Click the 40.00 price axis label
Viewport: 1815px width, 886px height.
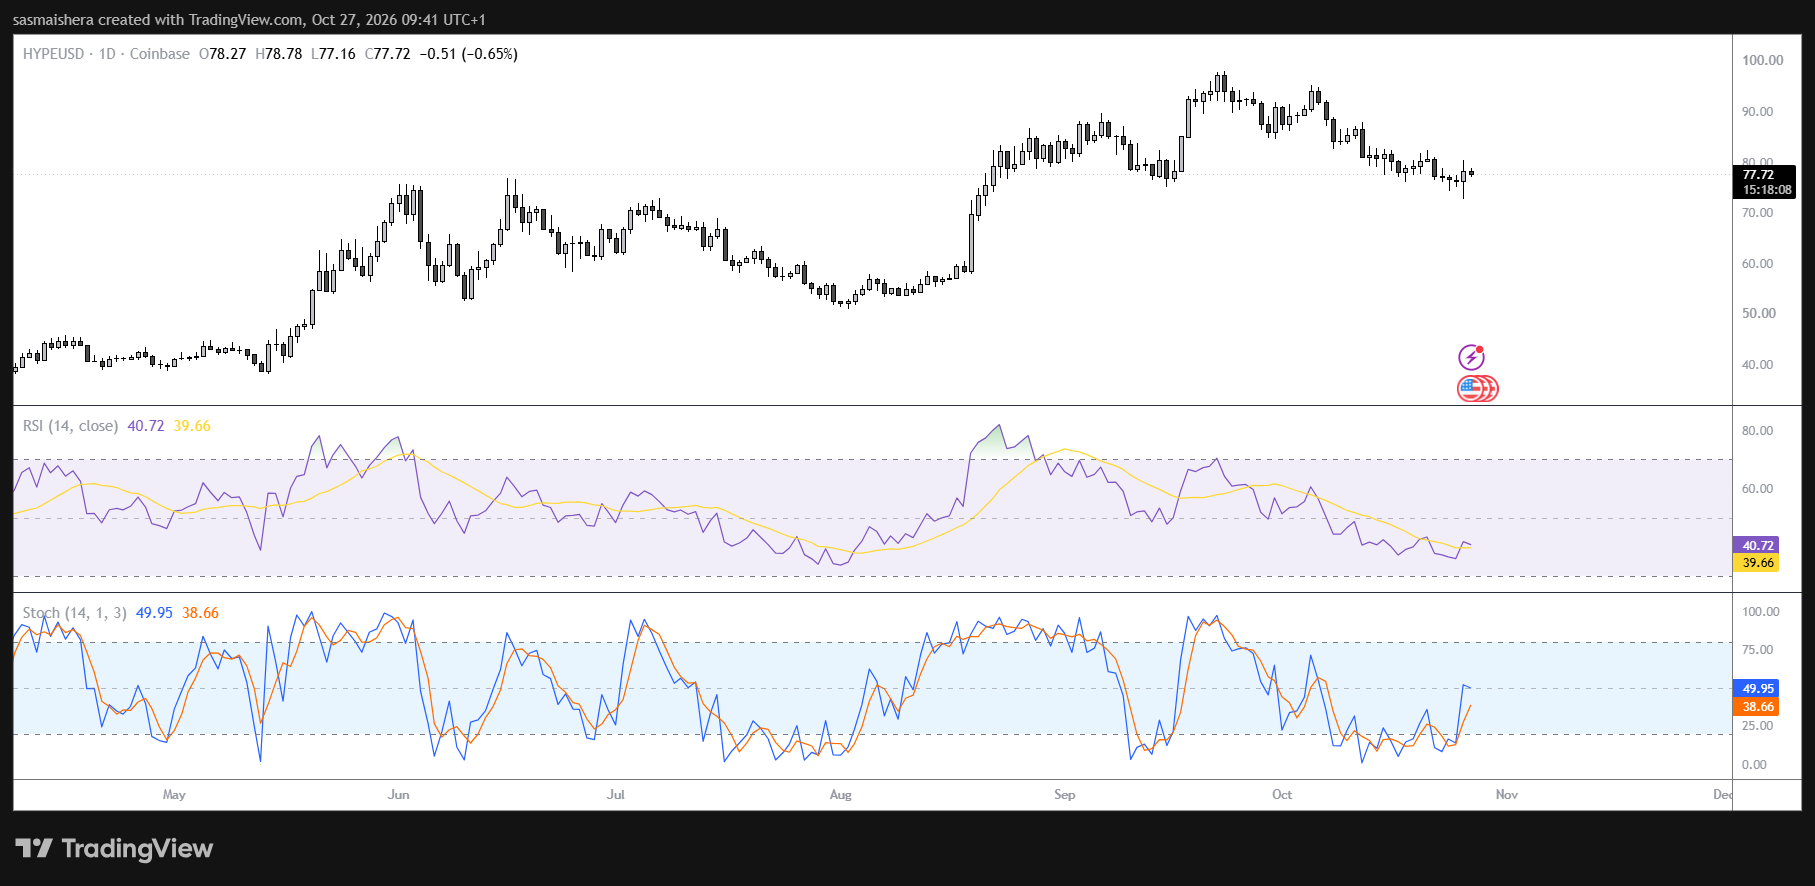click(x=1757, y=364)
